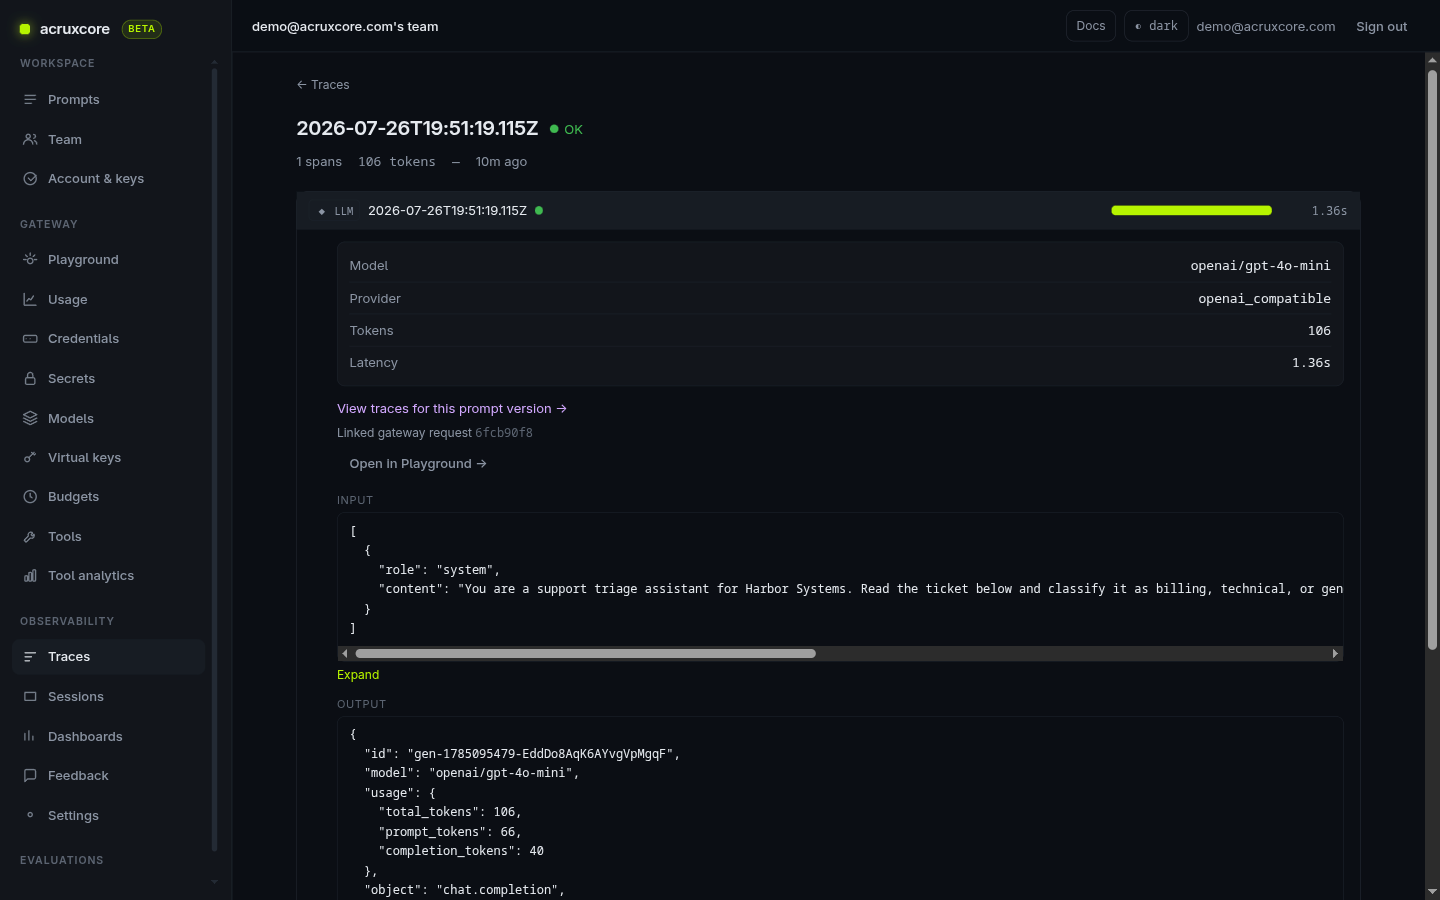Click the OK status indicator
This screenshot has height=900, width=1440.
point(566,130)
